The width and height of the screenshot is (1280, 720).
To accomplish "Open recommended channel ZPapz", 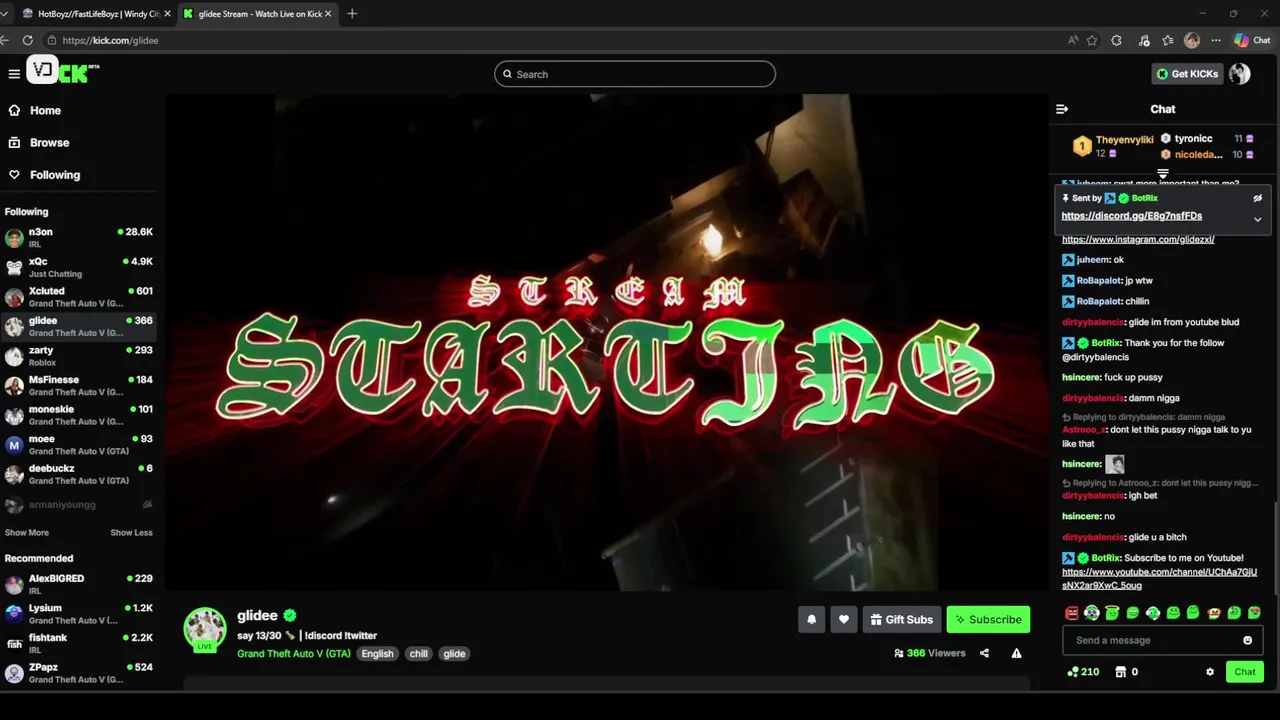I will [79, 673].
